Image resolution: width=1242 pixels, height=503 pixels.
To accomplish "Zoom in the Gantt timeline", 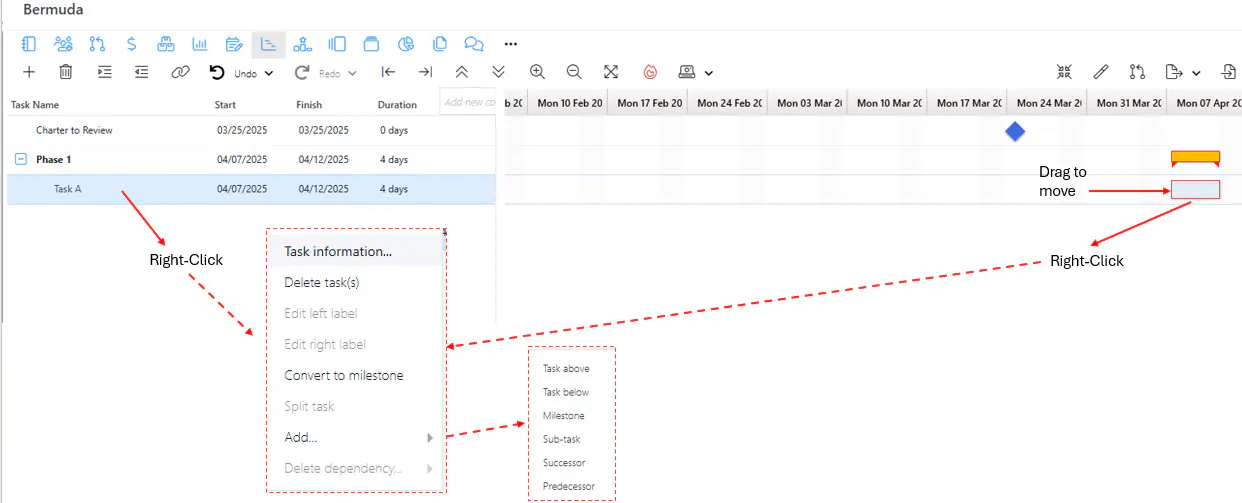I will pos(537,72).
